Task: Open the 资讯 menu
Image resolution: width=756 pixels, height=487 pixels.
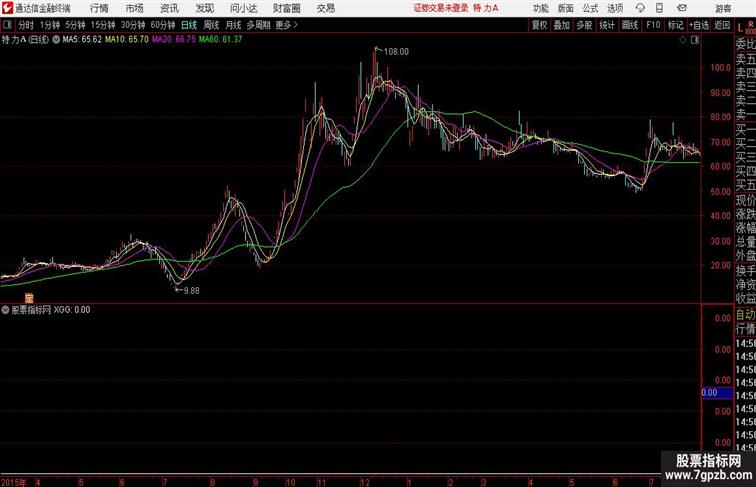Action: click(x=169, y=8)
